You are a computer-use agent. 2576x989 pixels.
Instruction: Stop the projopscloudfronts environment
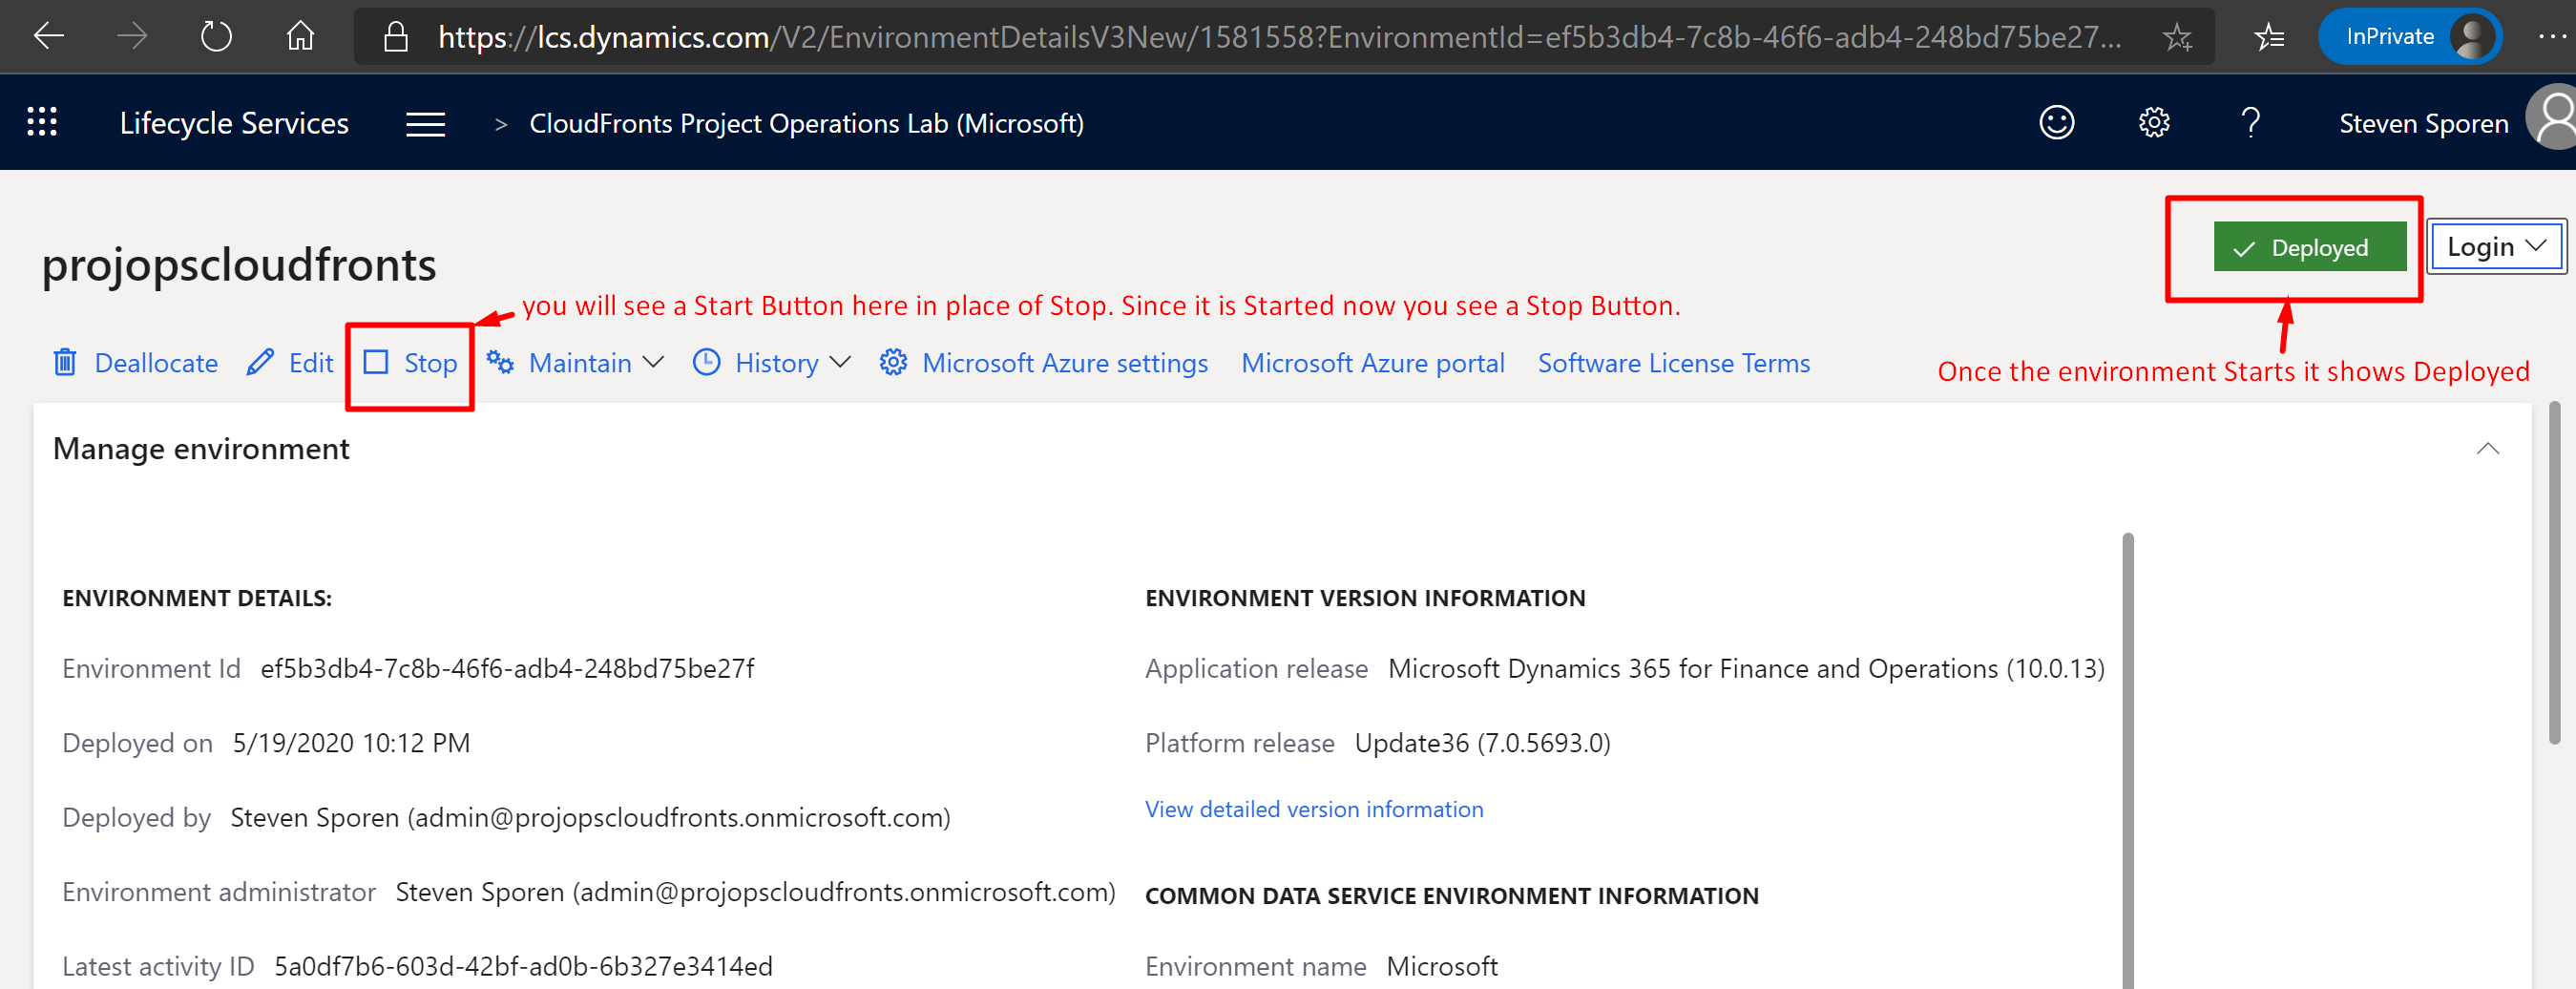pyautogui.click(x=411, y=363)
